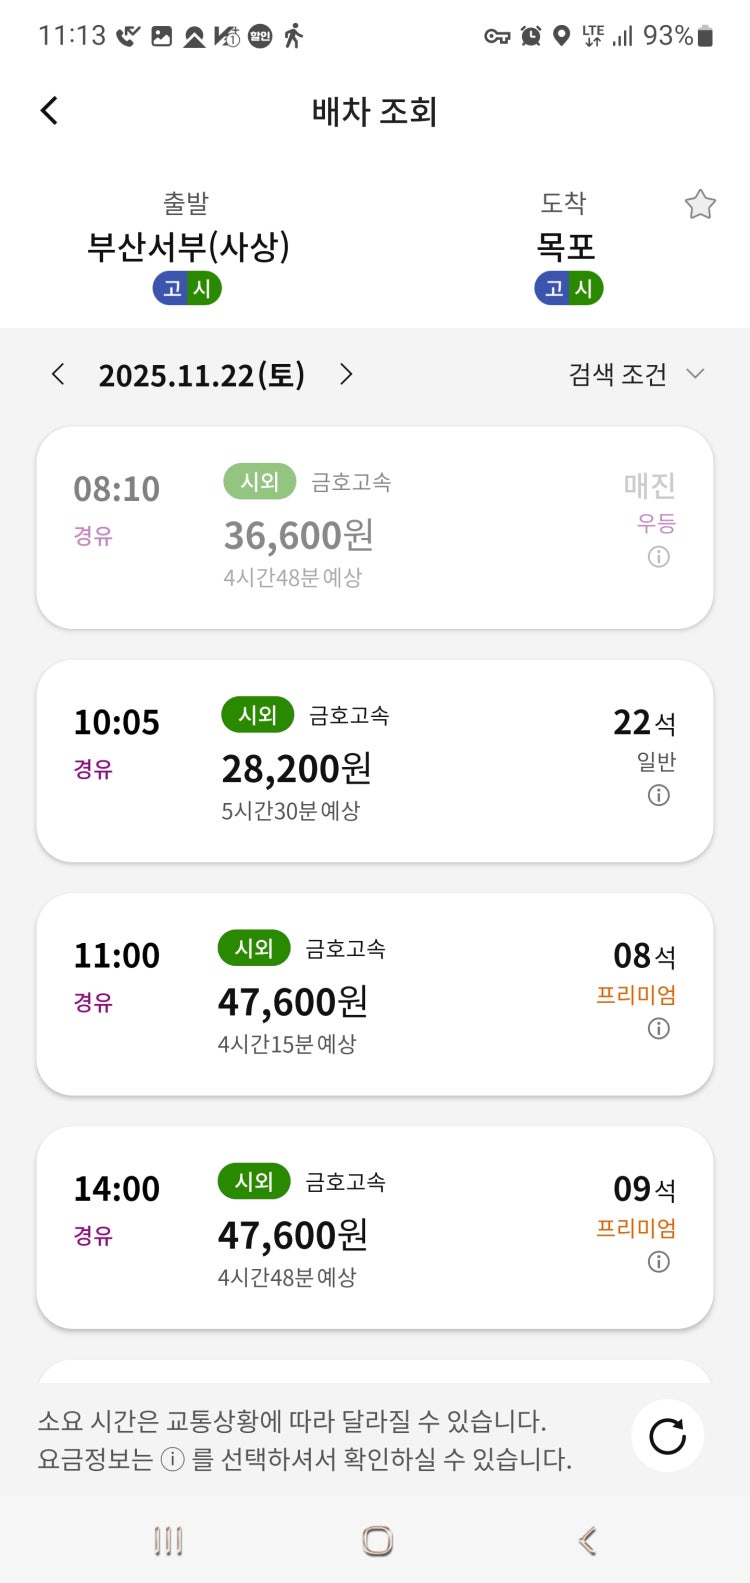
Task: Tap the fare info icon for 08:10 bus
Action: tap(658, 557)
